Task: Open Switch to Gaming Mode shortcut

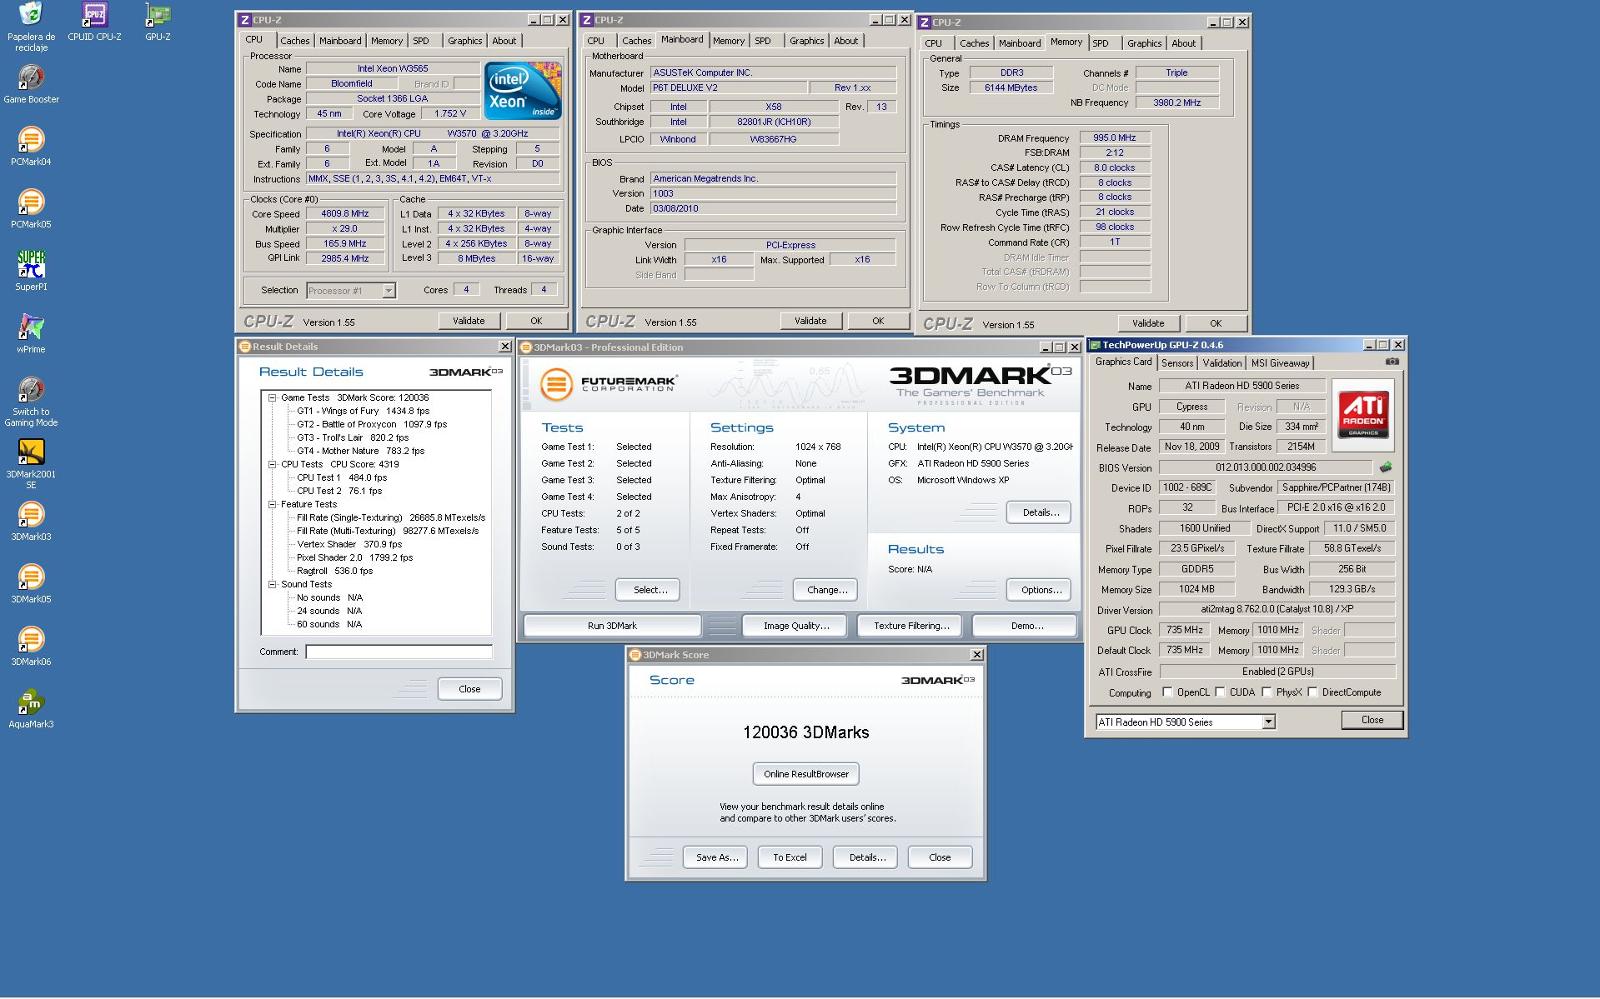Action: click(31, 402)
